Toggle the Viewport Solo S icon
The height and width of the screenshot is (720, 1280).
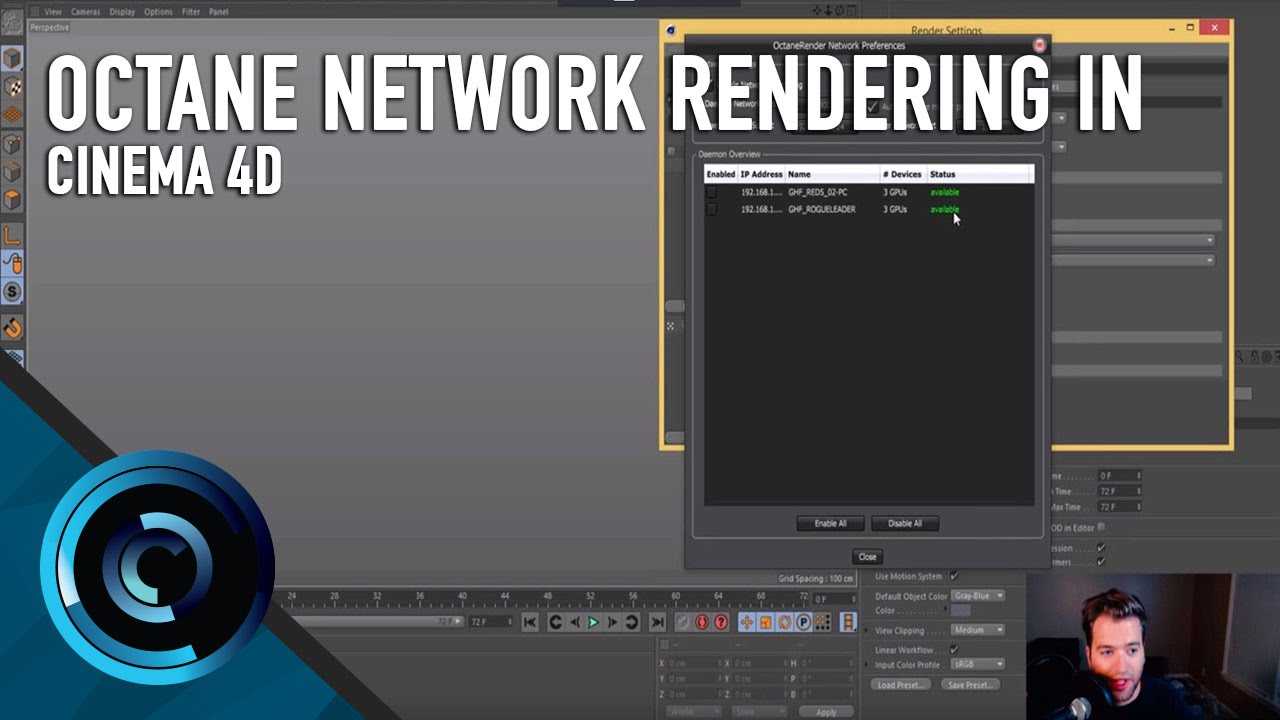12,292
